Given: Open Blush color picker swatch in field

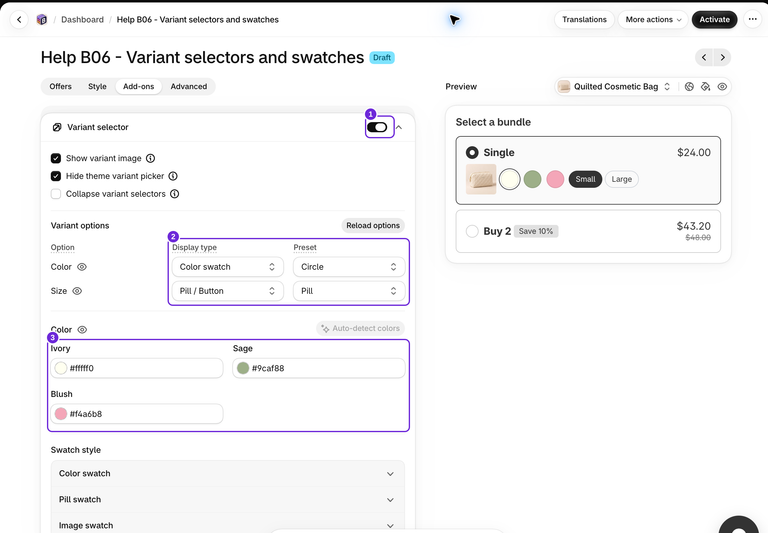Looking at the screenshot, I should pyautogui.click(x=61, y=414).
